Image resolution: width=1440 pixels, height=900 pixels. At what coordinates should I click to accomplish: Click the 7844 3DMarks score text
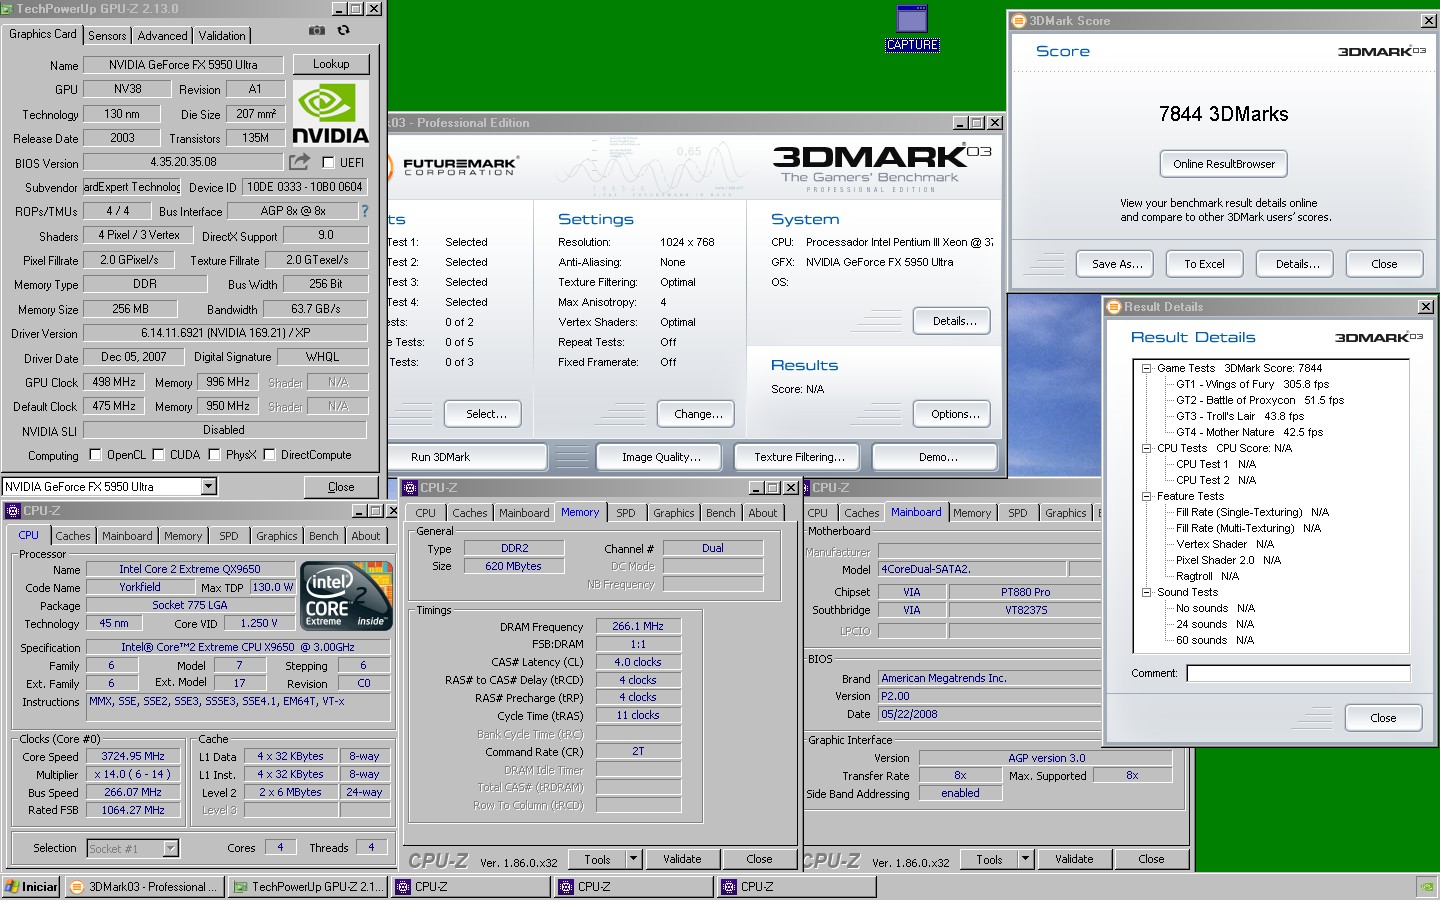1223,114
